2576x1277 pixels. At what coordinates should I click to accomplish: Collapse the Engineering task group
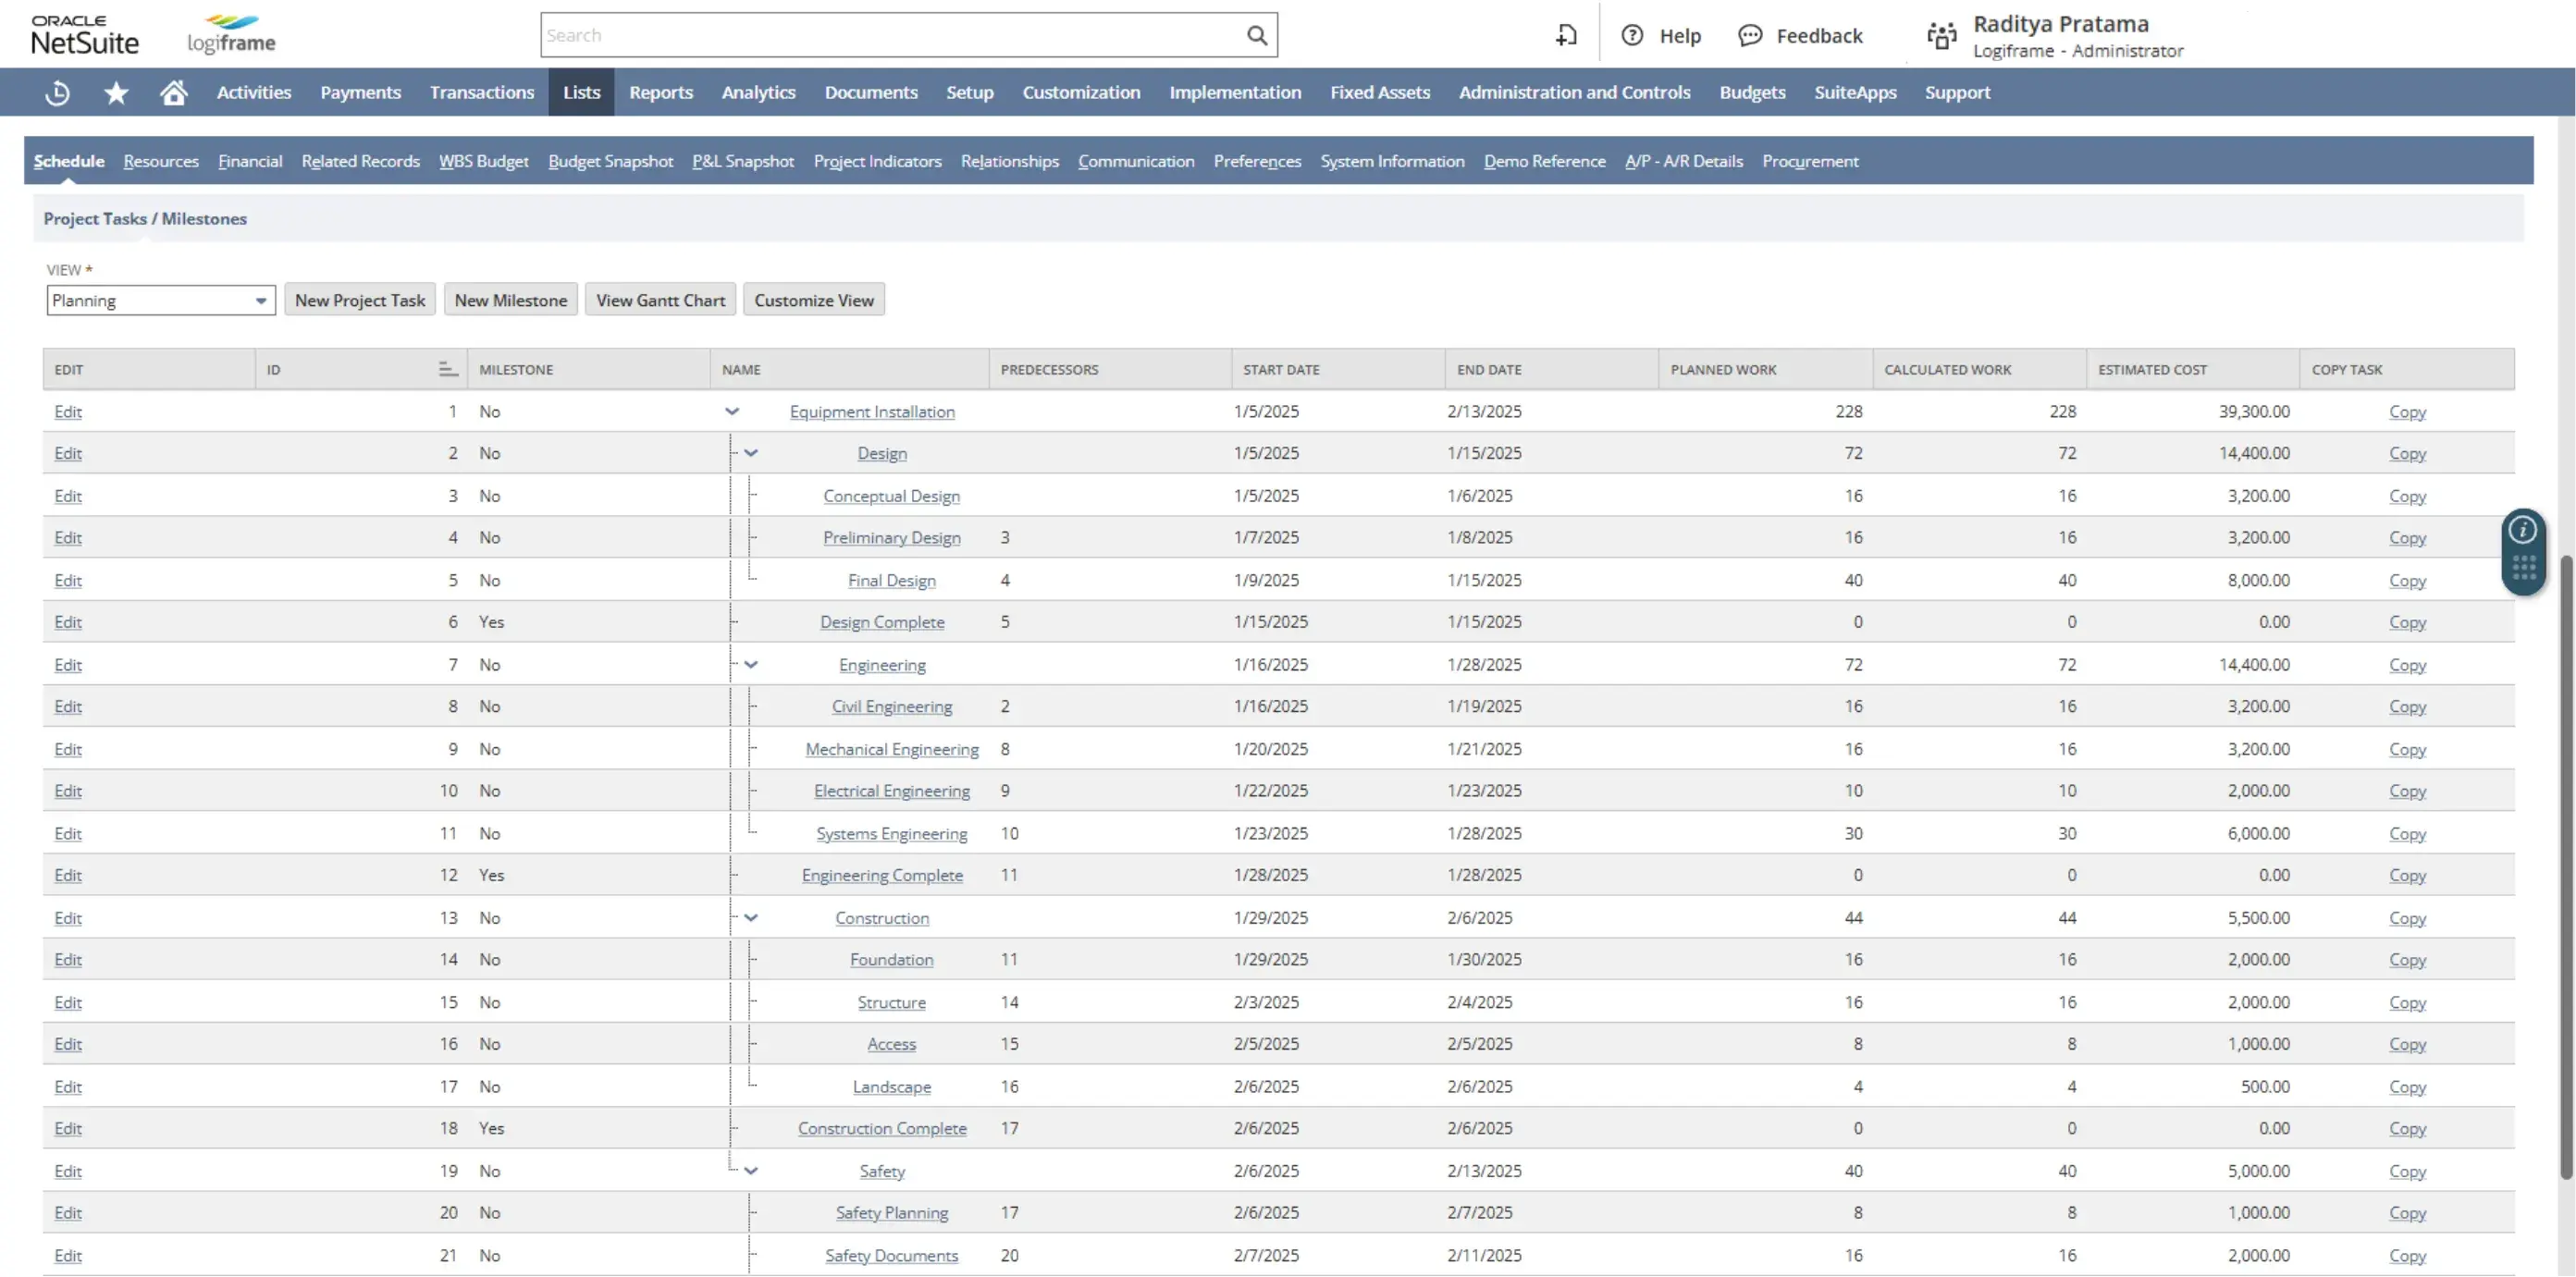click(751, 665)
